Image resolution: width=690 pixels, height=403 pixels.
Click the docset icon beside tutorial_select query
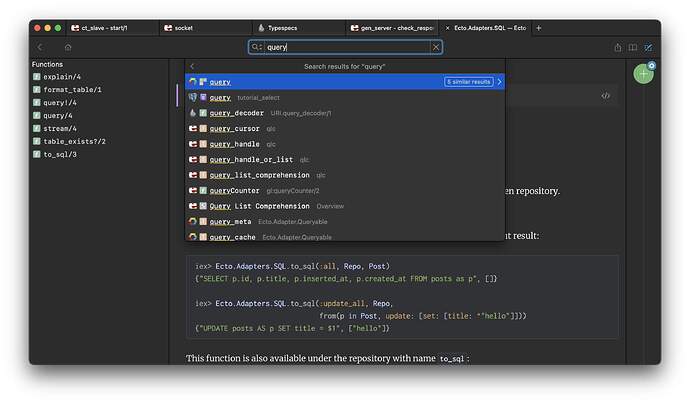[x=193, y=97]
